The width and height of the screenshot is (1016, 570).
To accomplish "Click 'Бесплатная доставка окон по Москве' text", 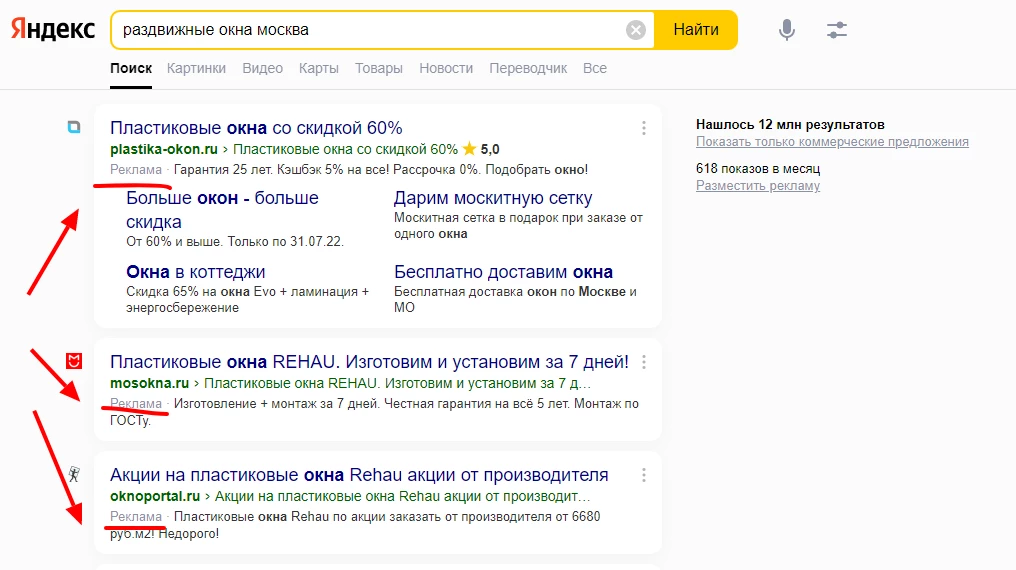I will point(515,299).
